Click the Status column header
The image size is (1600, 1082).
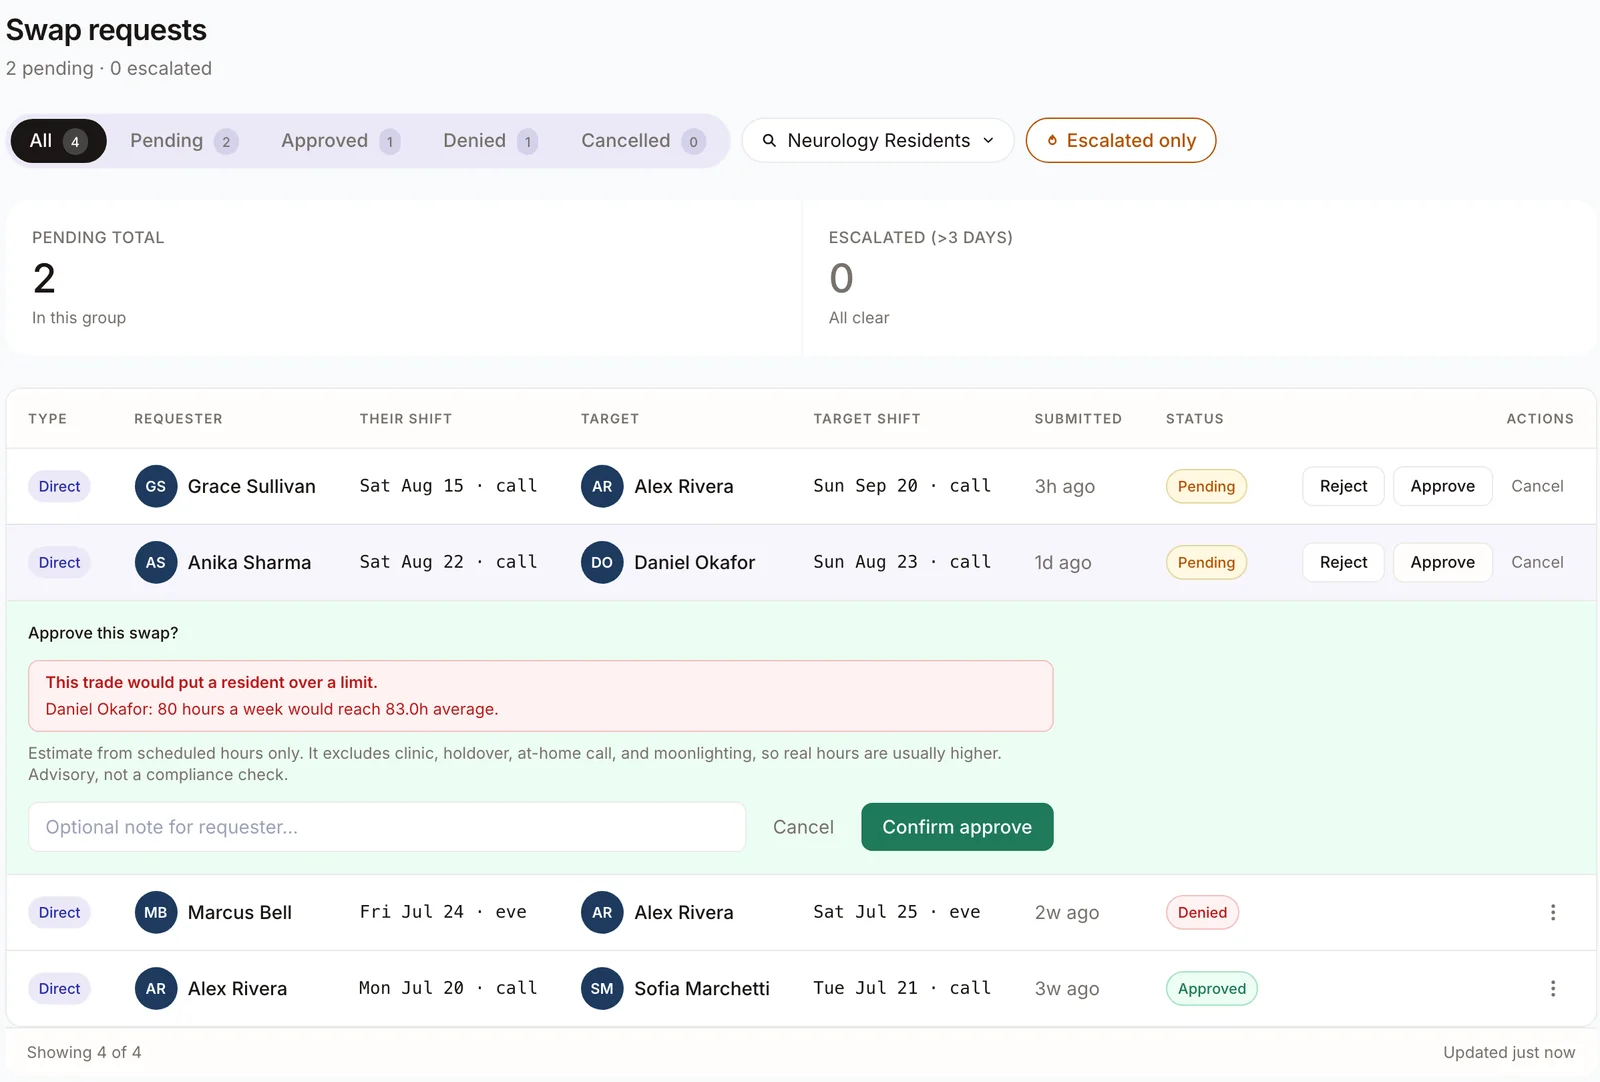pyautogui.click(x=1194, y=419)
